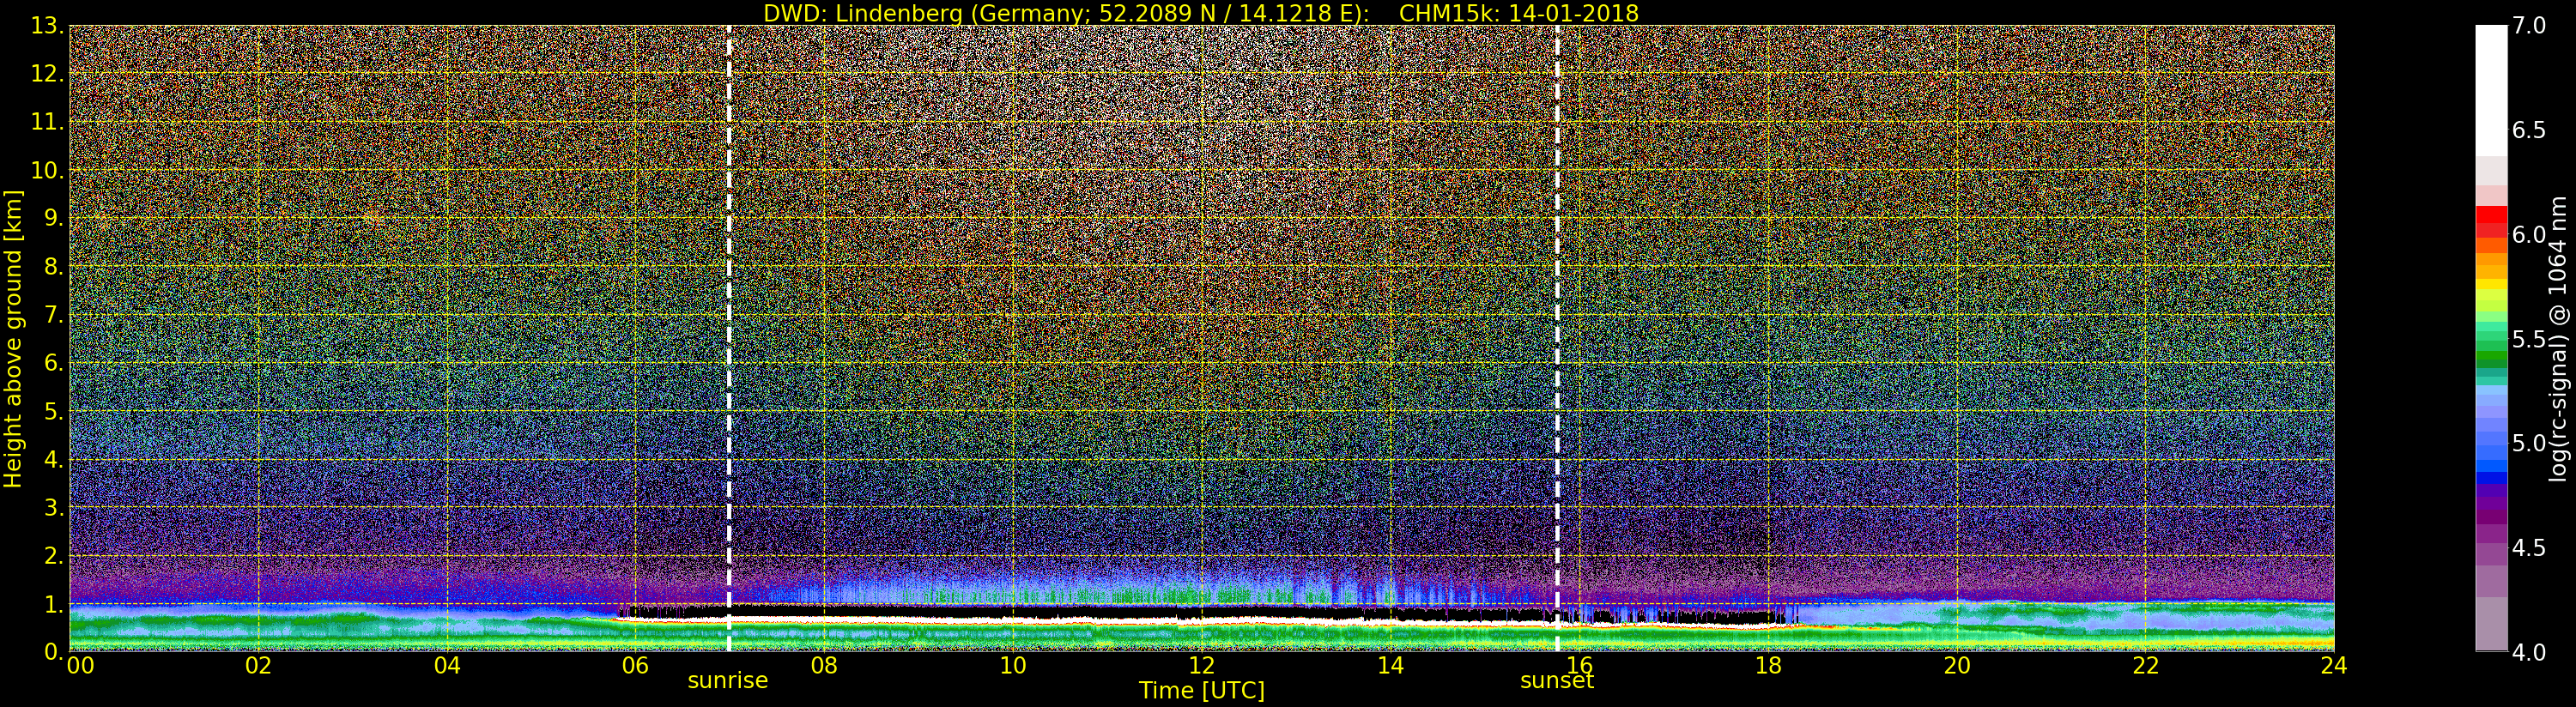Click the height tick label '11.'

(47, 122)
